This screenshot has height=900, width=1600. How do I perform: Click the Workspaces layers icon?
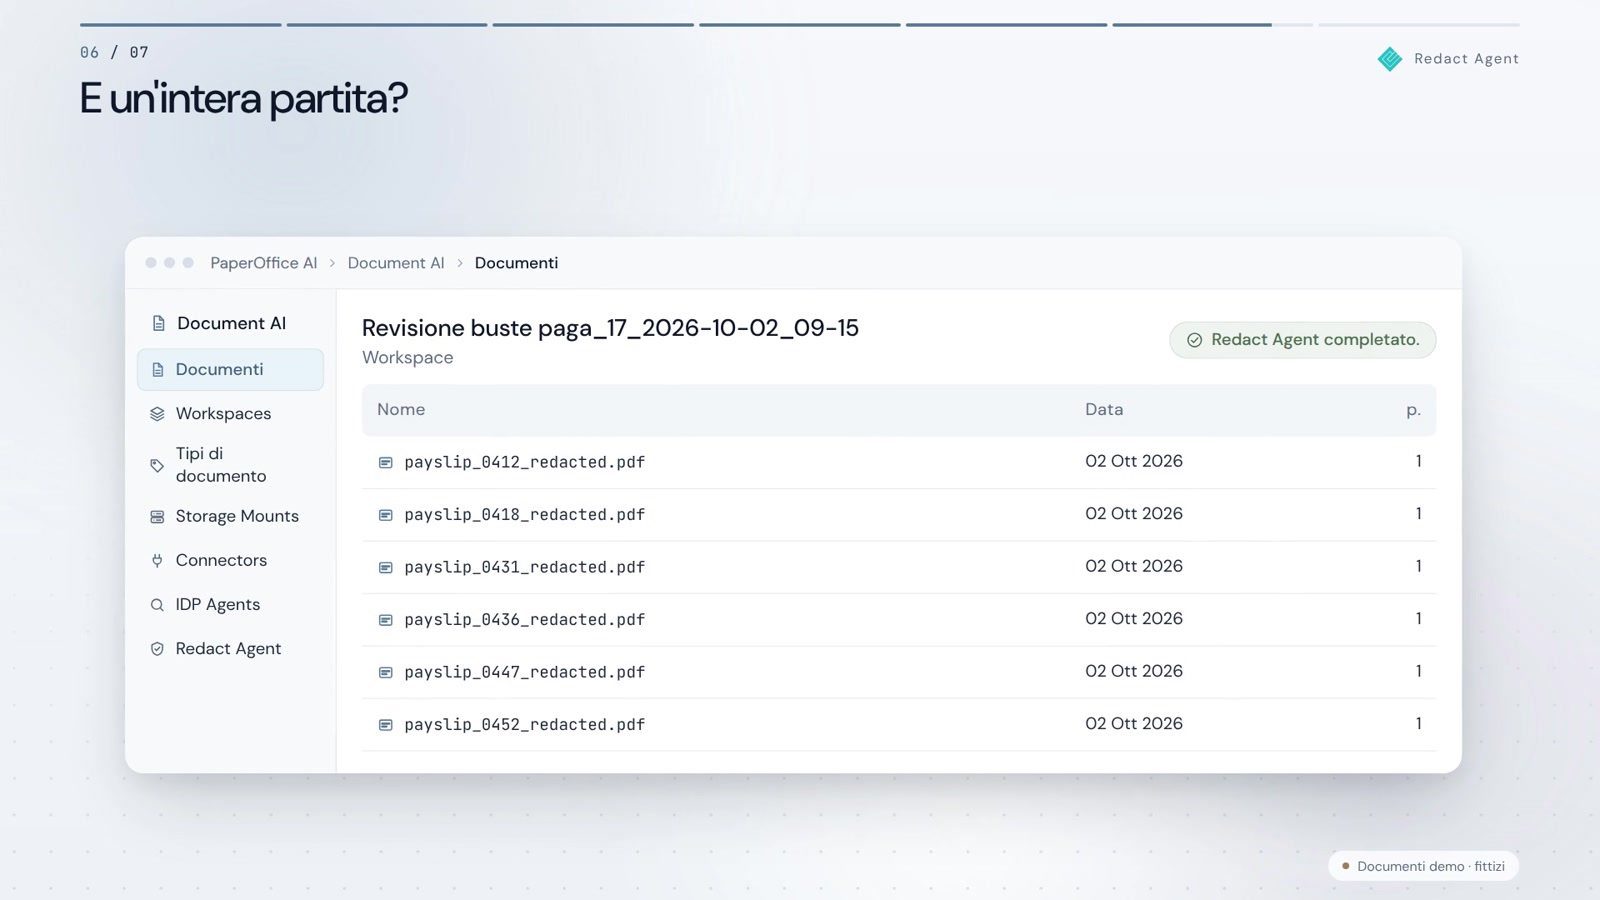pyautogui.click(x=157, y=414)
